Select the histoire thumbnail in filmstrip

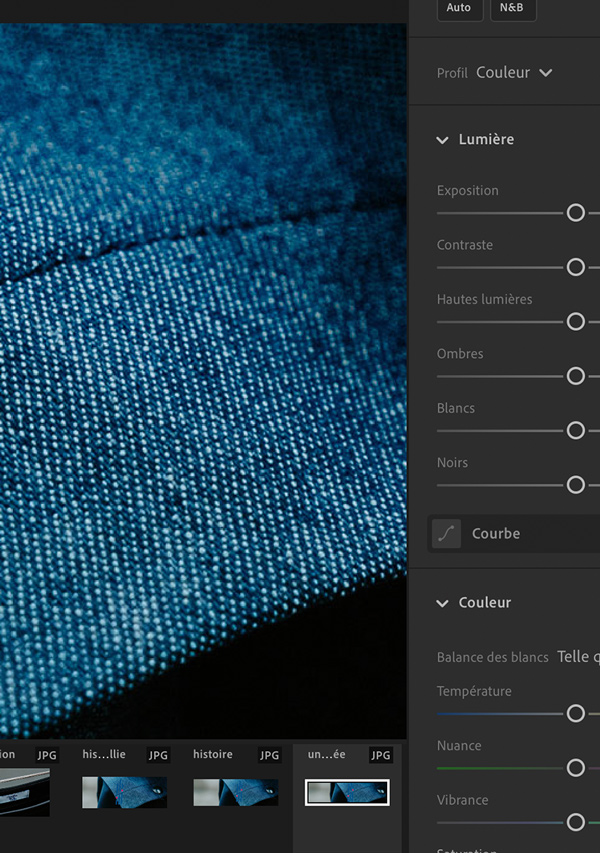(236, 792)
